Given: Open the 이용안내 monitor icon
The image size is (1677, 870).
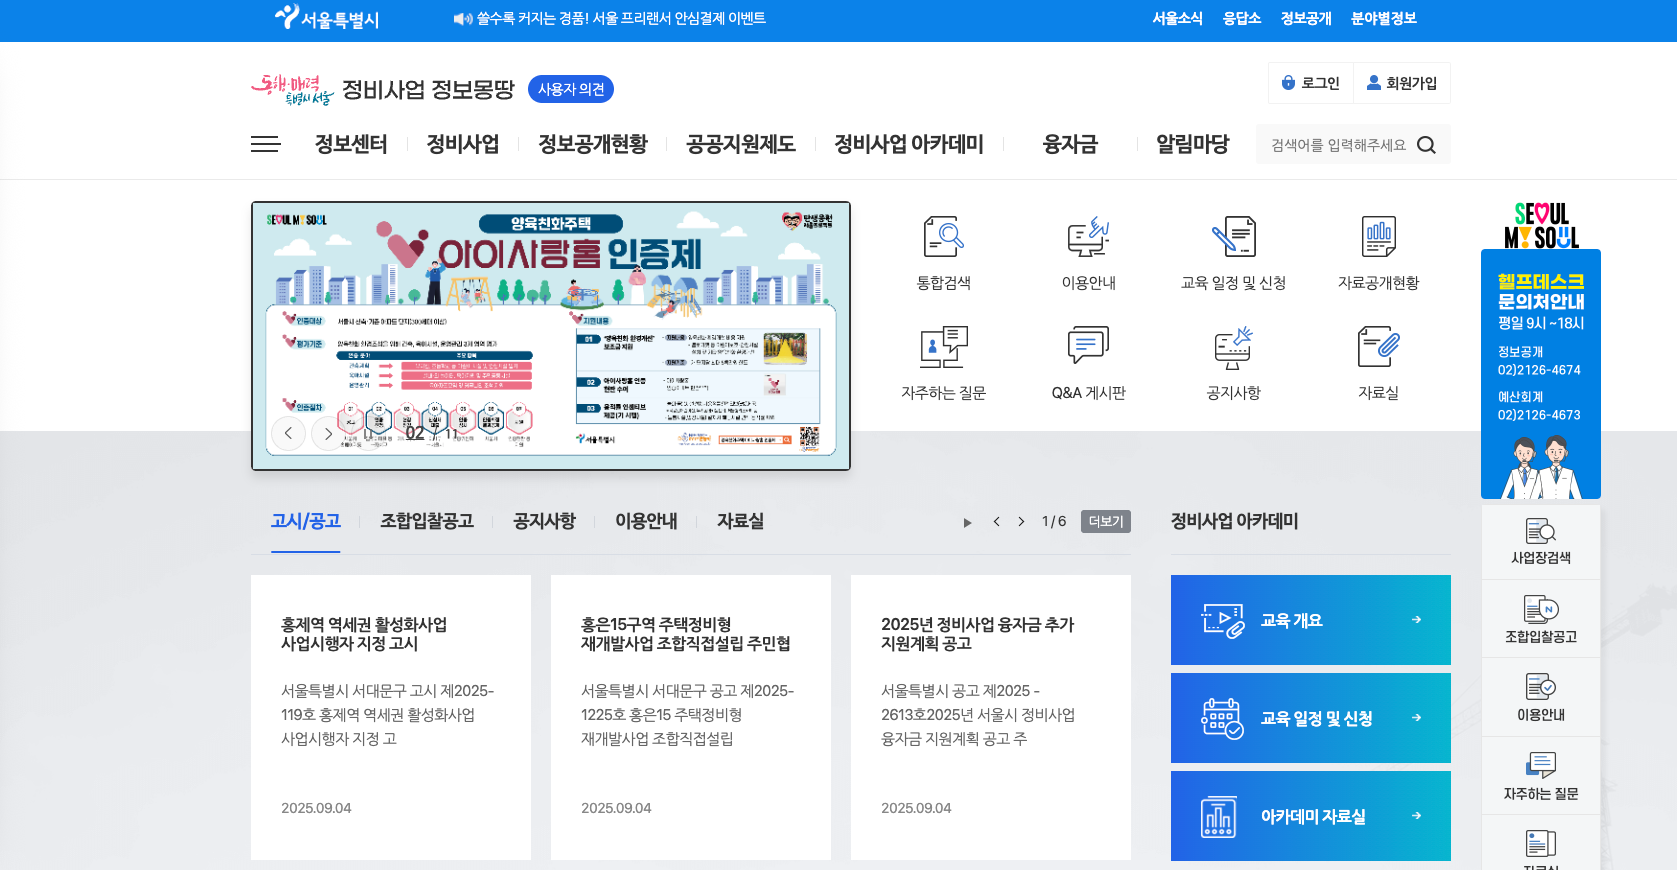Looking at the screenshot, I should pyautogui.click(x=1088, y=237).
